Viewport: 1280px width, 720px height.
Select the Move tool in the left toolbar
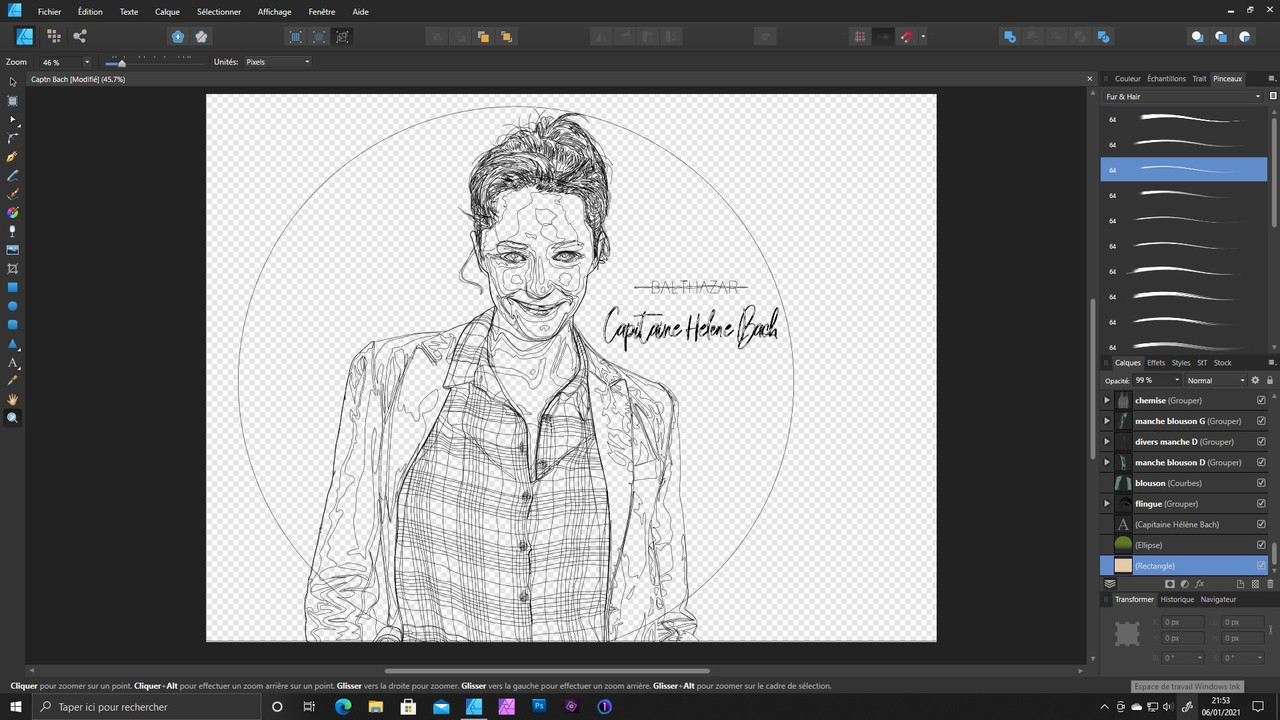13,82
